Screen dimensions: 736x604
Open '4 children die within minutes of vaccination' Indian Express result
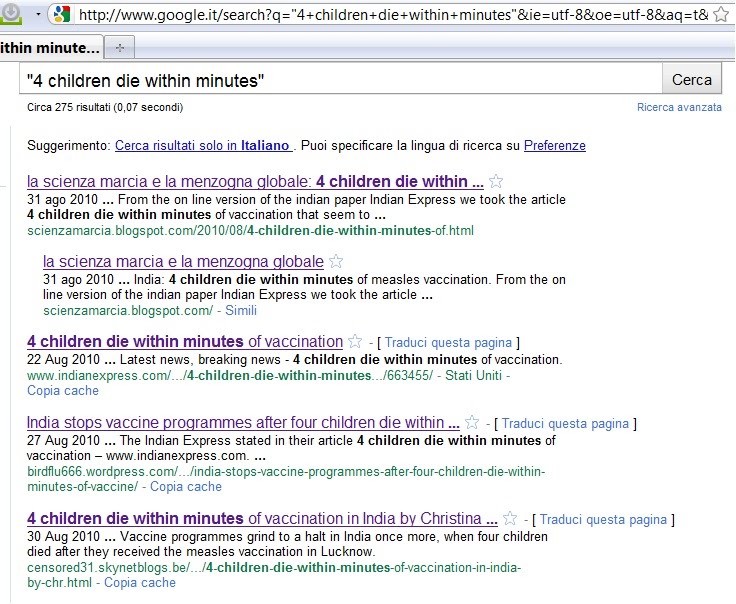185,341
